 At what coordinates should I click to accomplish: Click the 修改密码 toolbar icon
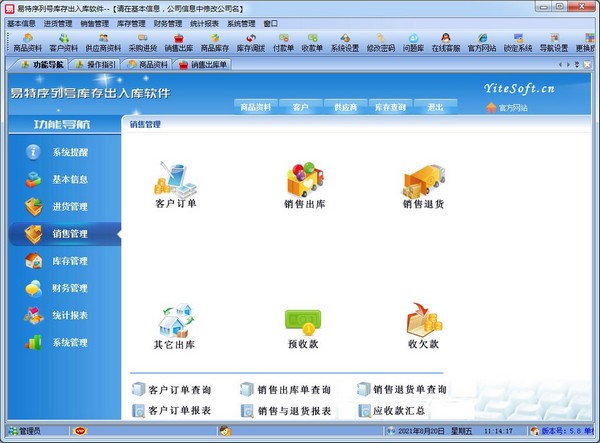[380, 42]
